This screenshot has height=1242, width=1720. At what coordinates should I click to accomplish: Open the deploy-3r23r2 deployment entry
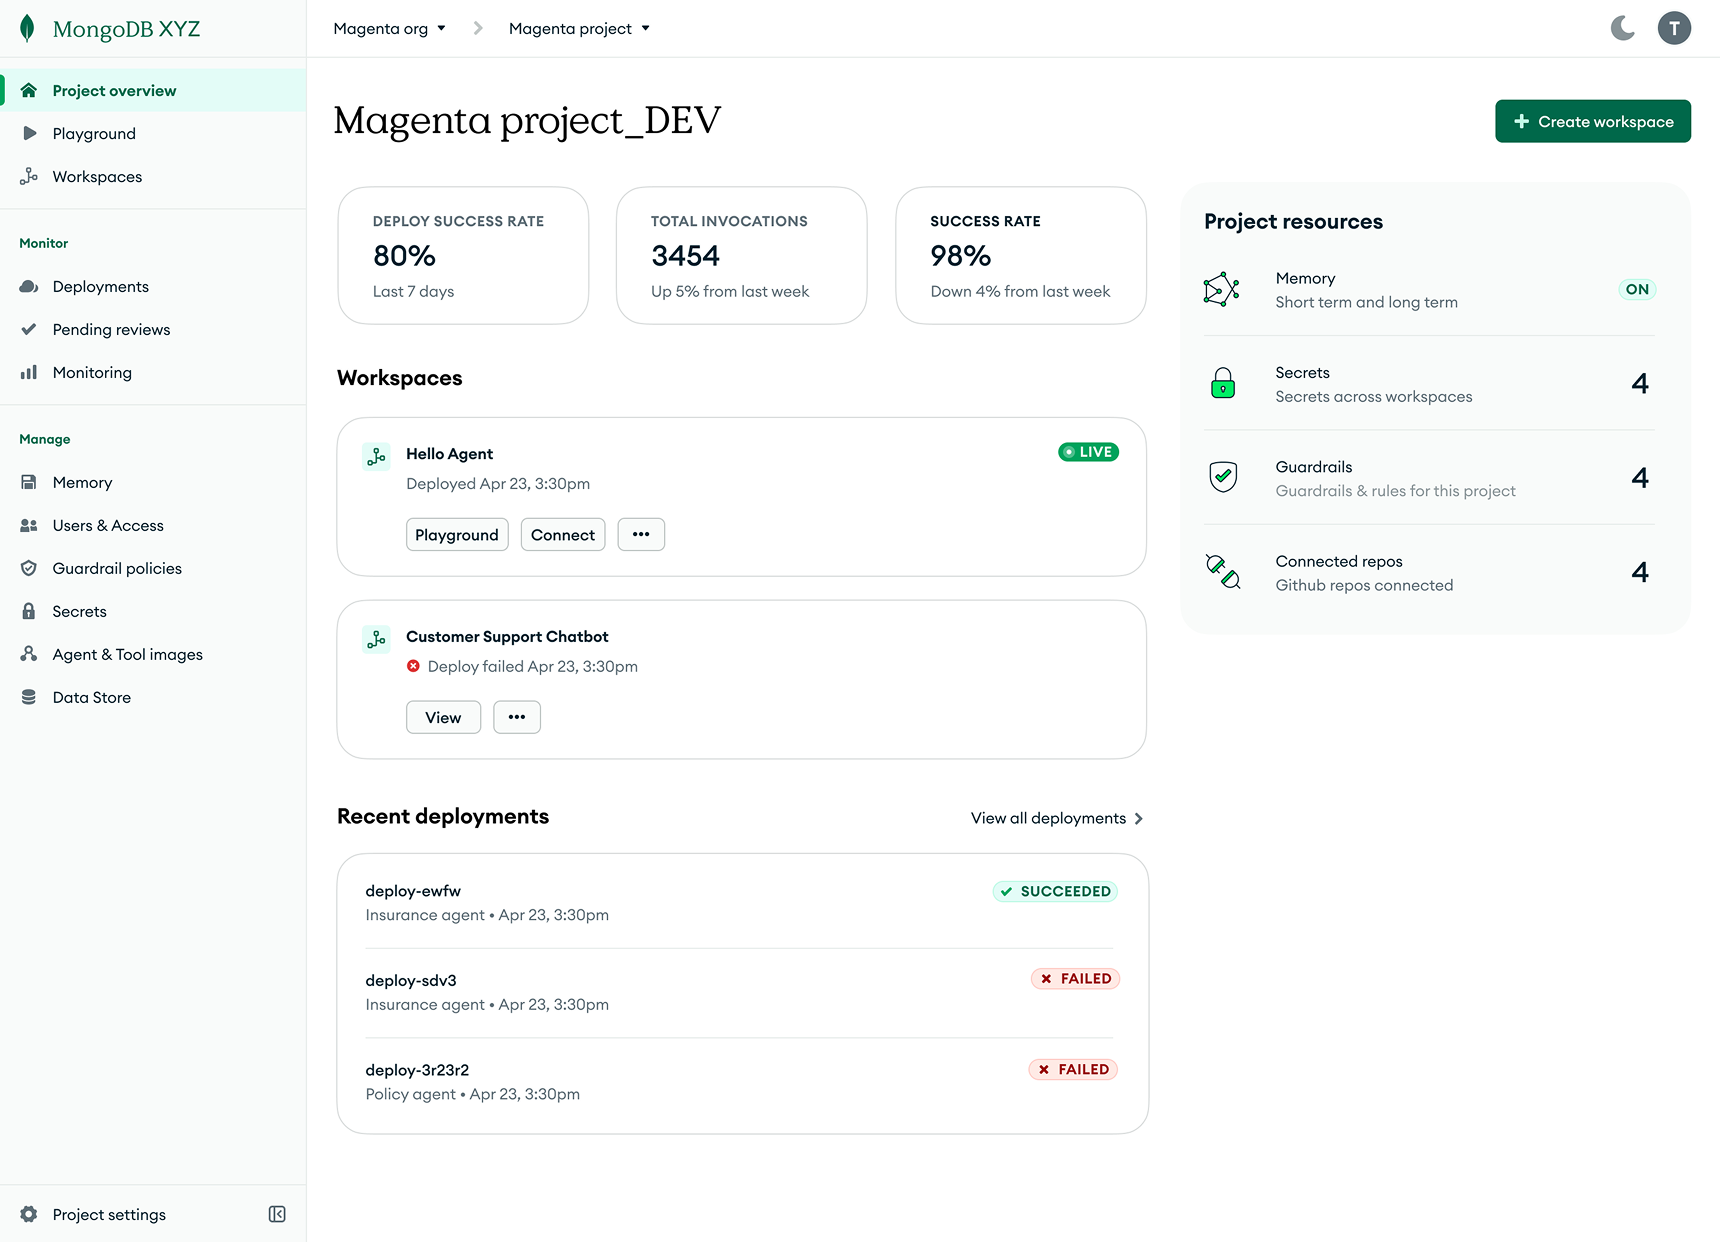point(741,1082)
